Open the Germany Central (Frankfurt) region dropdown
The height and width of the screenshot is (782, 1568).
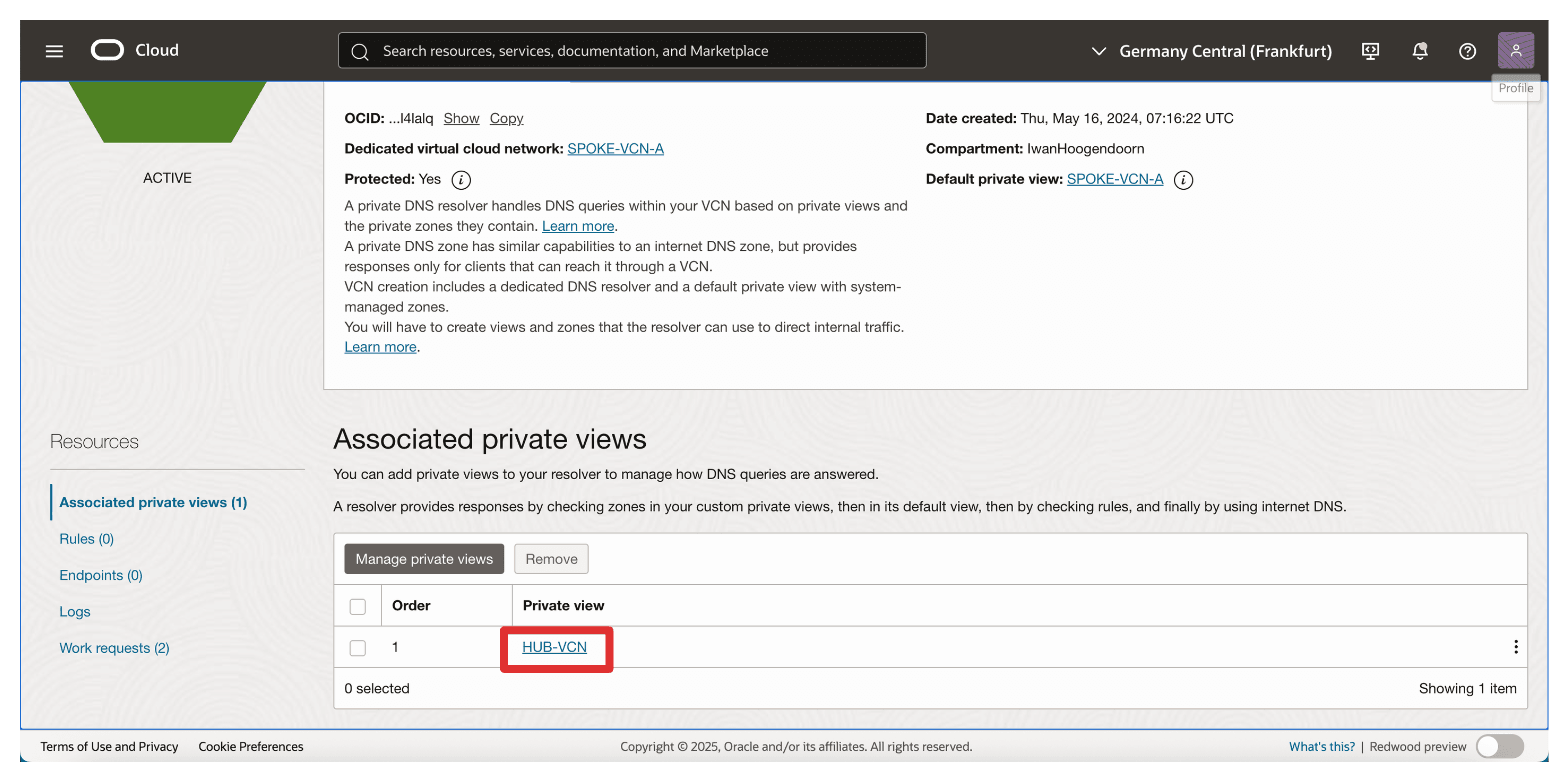(x=1211, y=51)
